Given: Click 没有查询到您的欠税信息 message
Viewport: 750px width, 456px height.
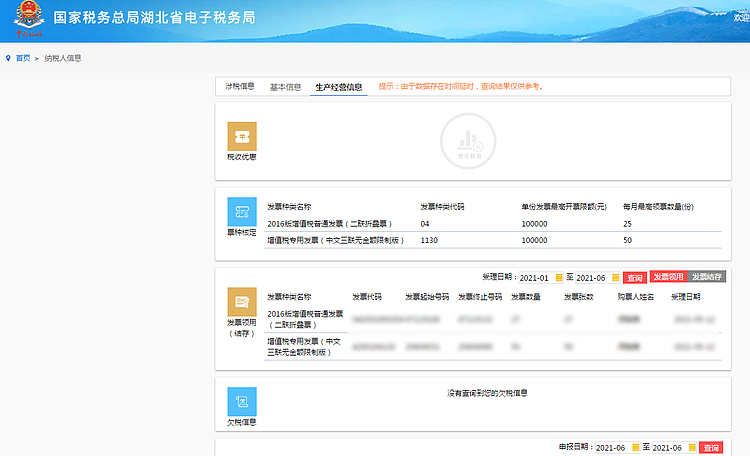Looking at the screenshot, I should coord(487,393).
